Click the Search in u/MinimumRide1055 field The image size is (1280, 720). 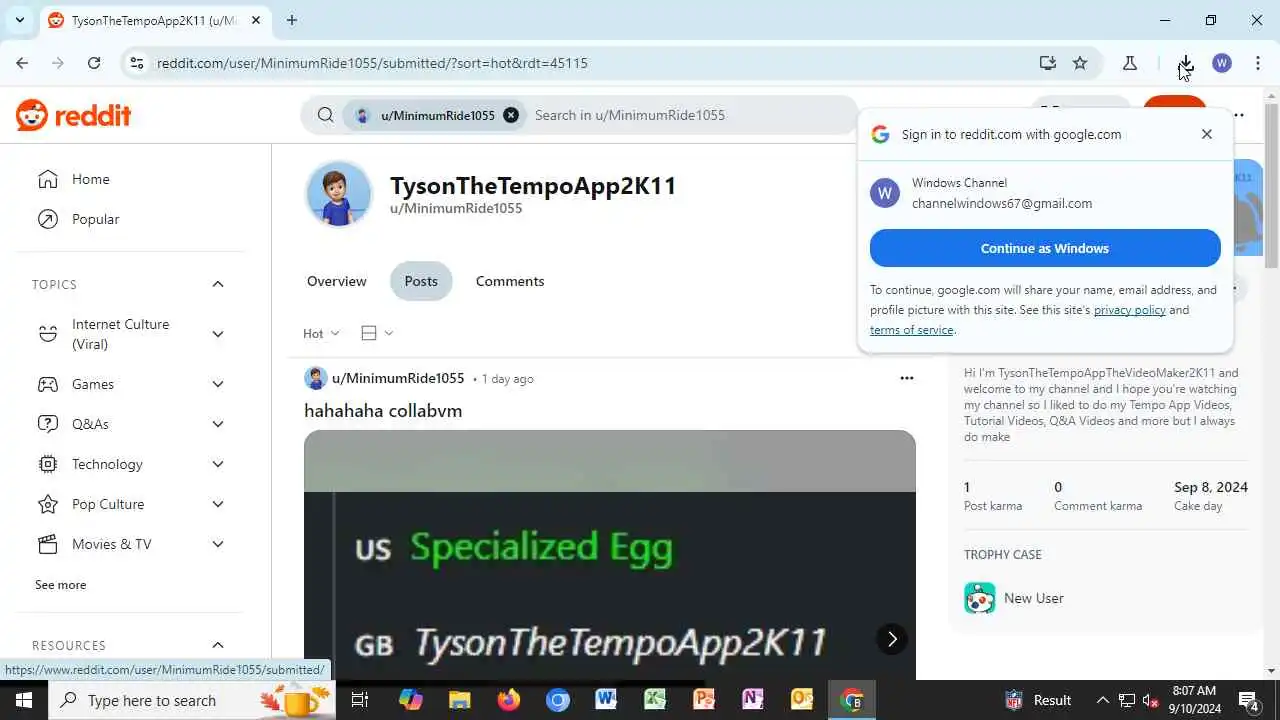click(690, 115)
